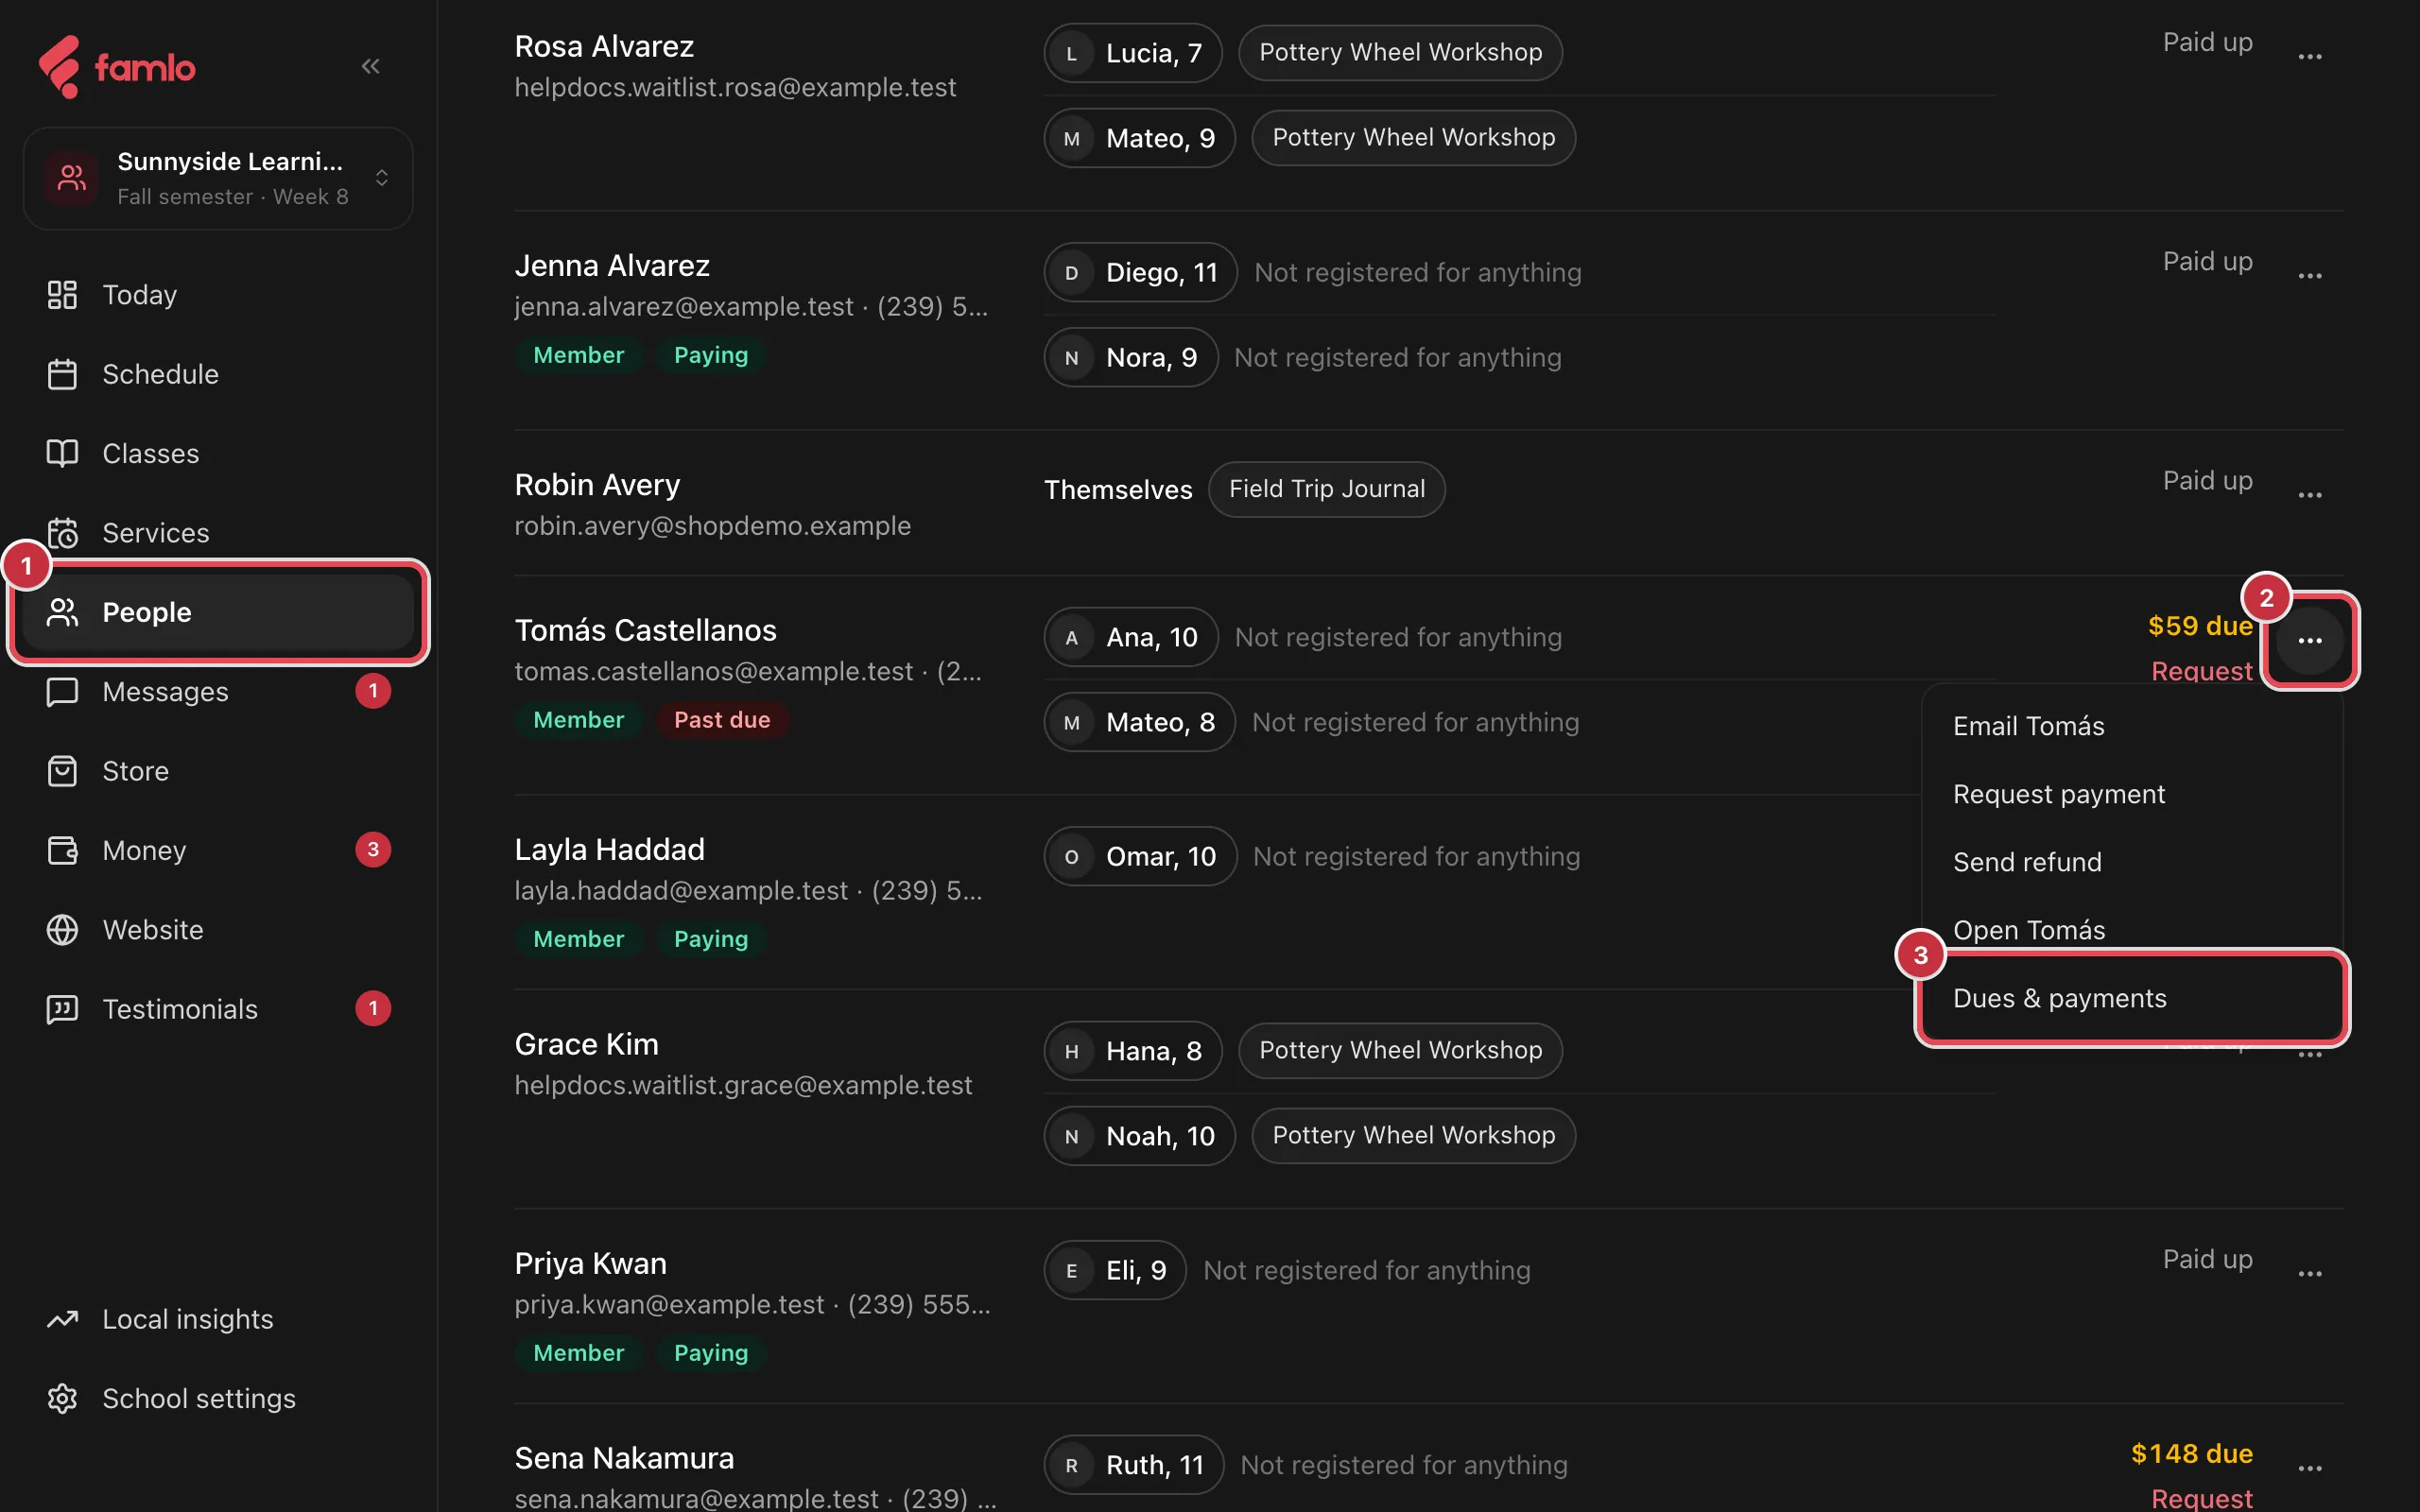This screenshot has width=2420, height=1512.
Task: Click the name Layla Haddad
Action: pyautogui.click(x=609, y=849)
